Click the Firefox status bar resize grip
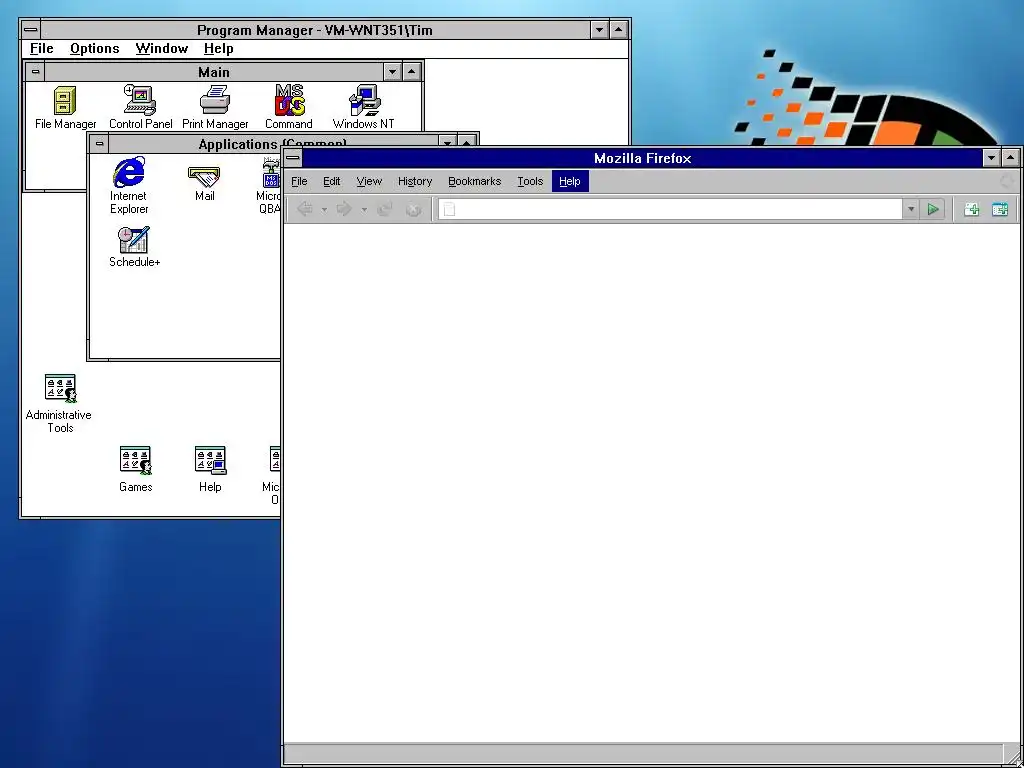This screenshot has width=1024, height=768. 1012,756
